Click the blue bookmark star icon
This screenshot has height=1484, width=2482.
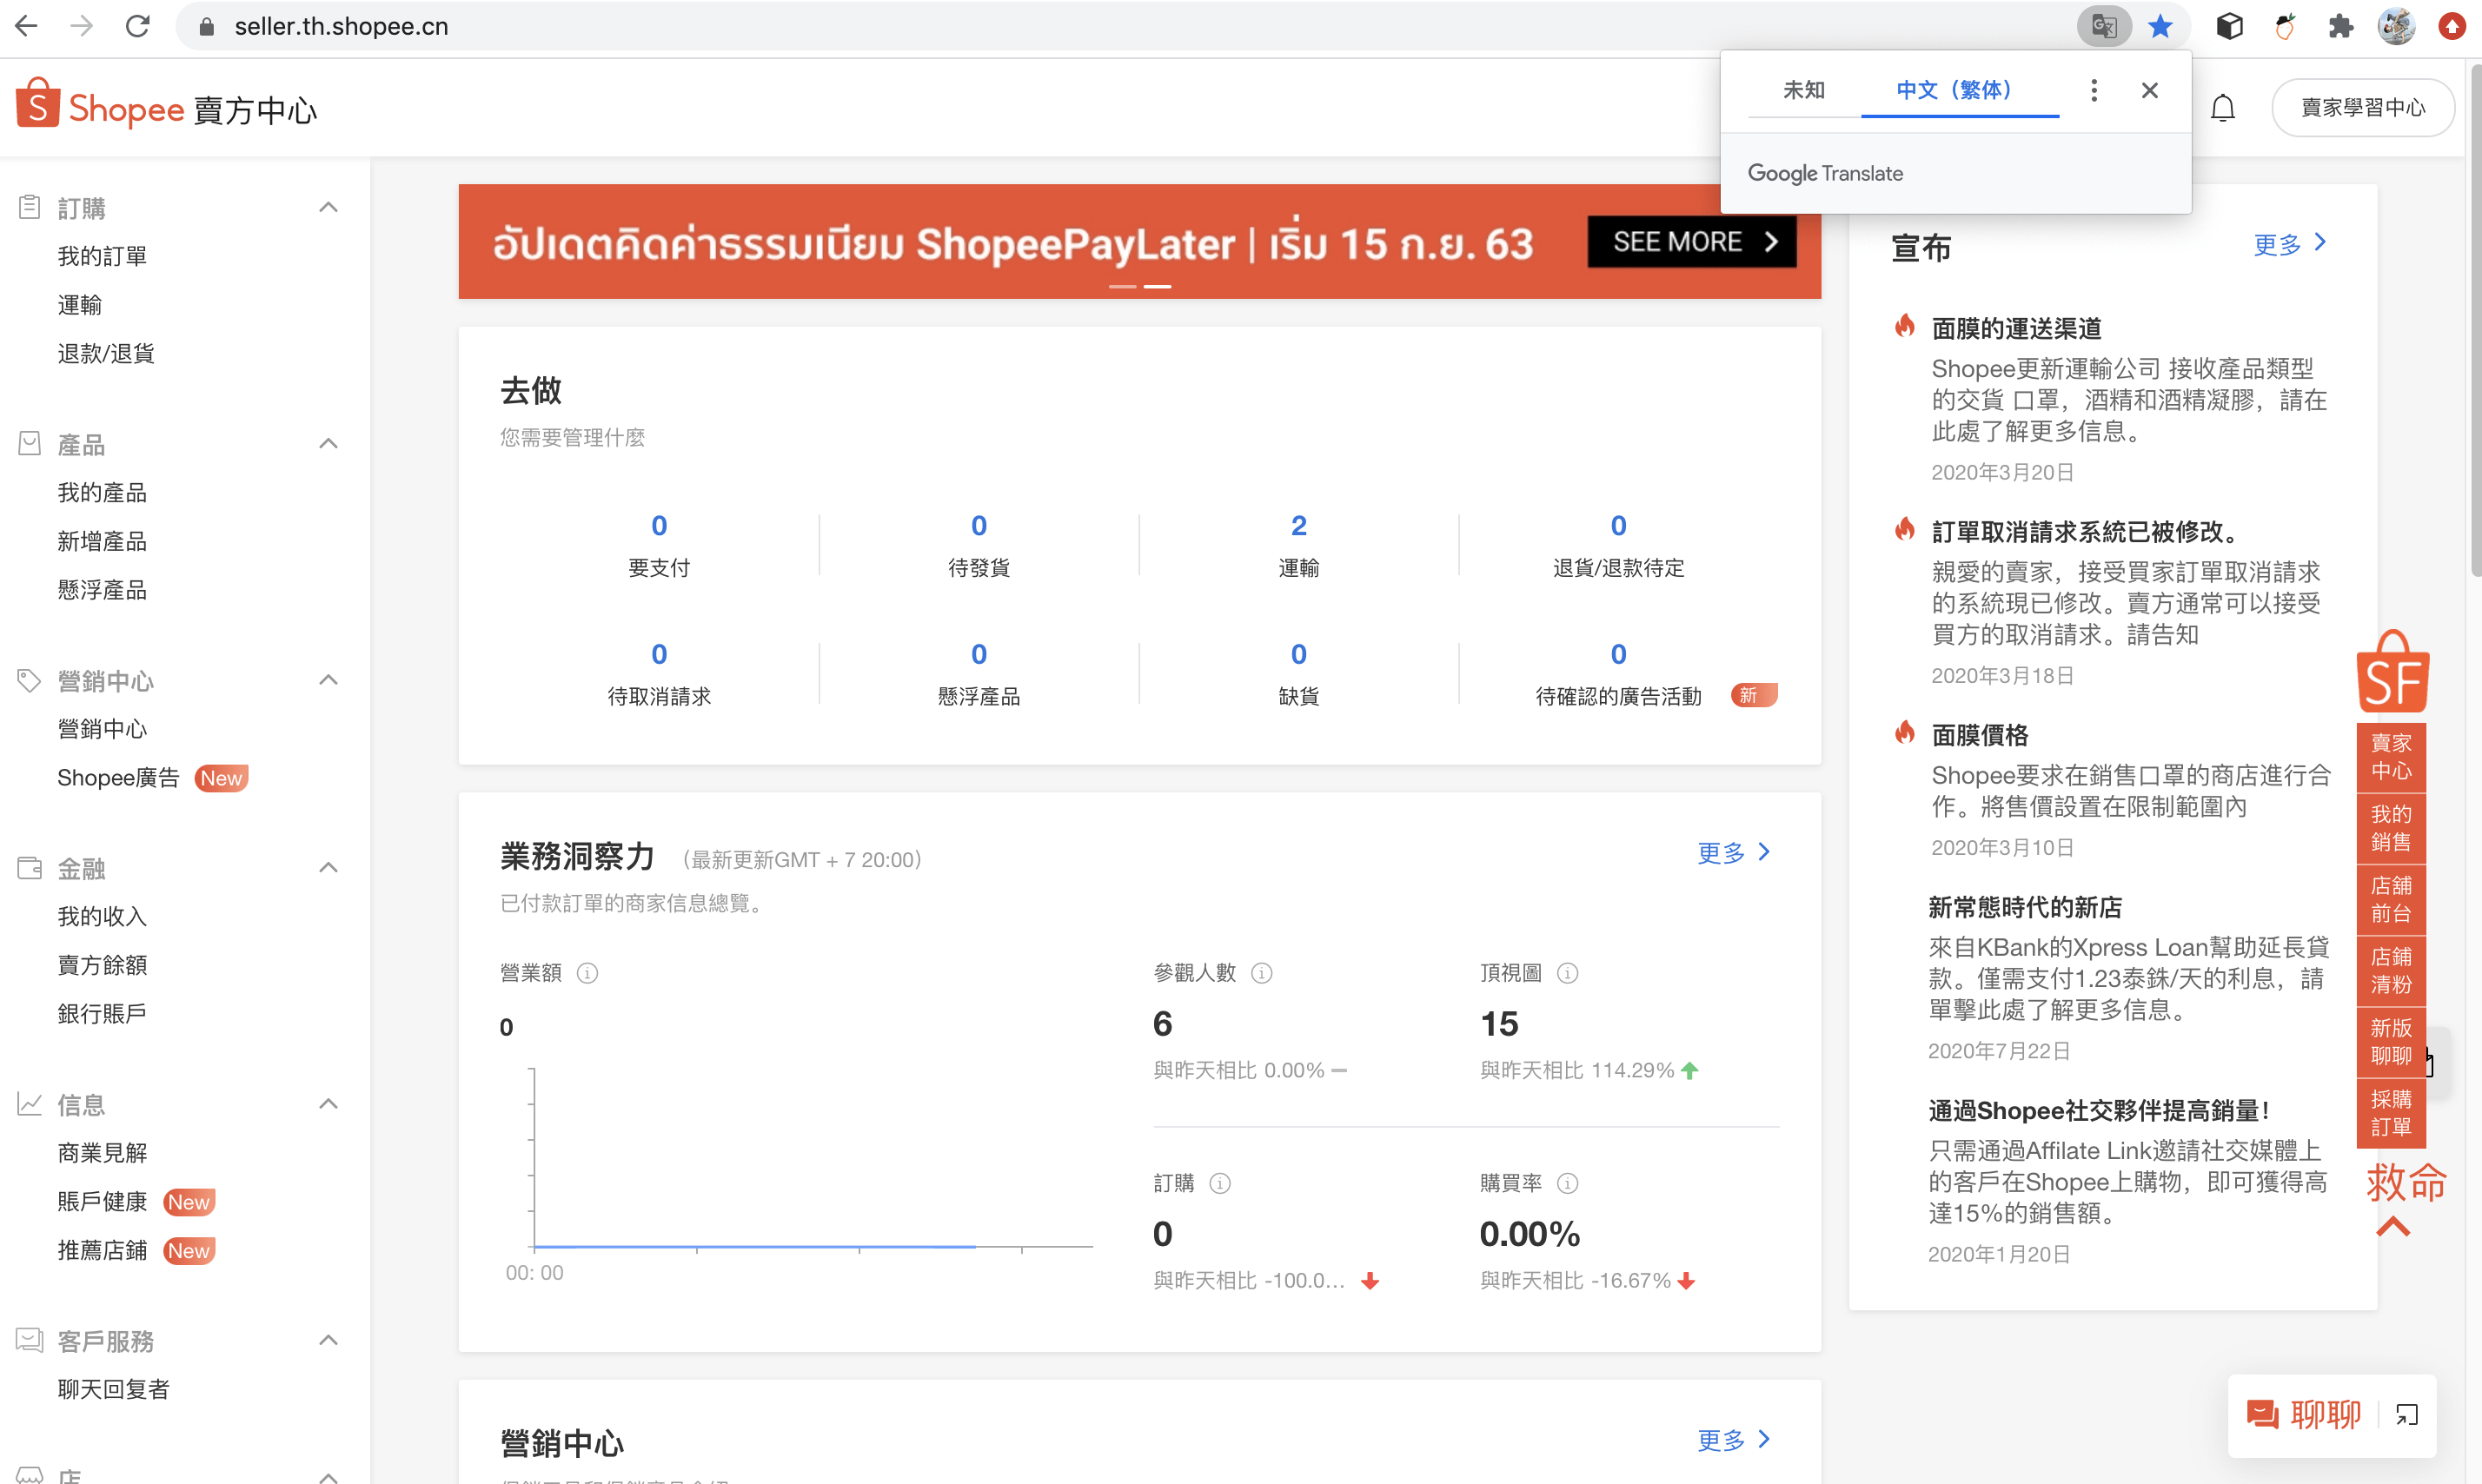(2160, 26)
